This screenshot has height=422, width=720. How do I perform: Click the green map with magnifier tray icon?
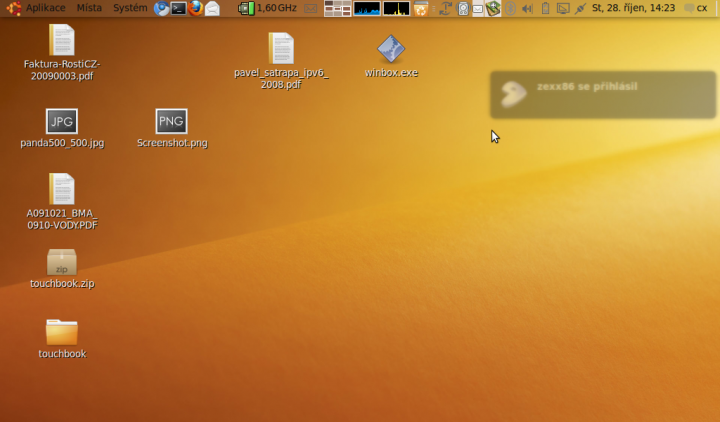point(493,8)
